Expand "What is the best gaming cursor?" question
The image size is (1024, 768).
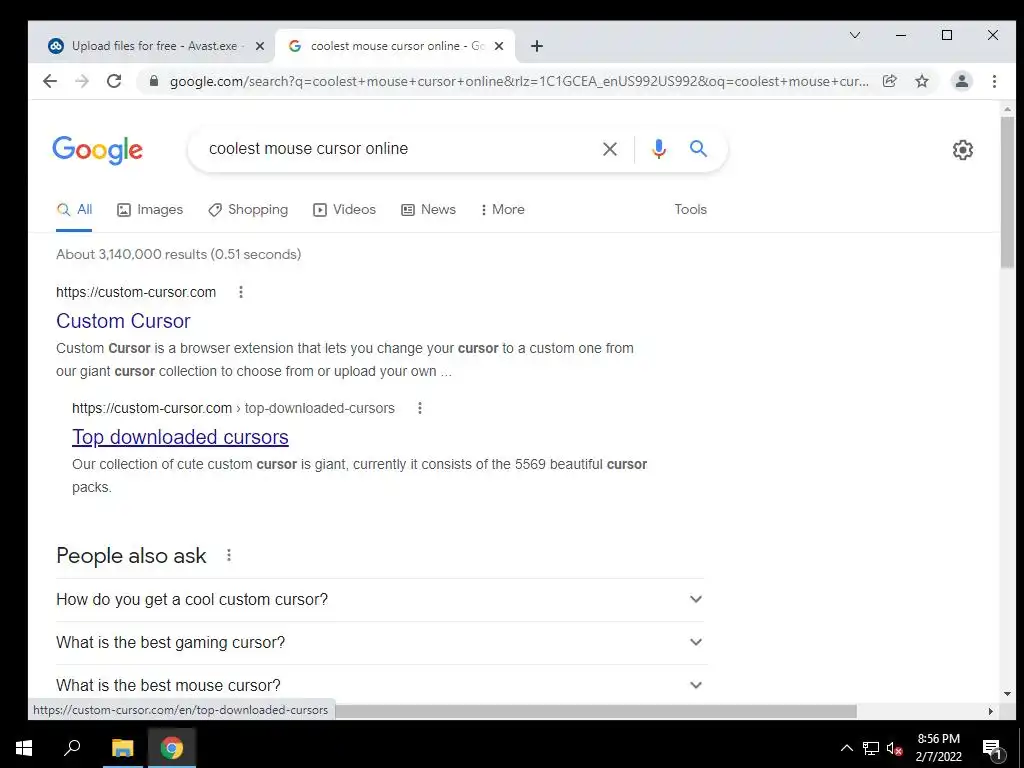381,643
